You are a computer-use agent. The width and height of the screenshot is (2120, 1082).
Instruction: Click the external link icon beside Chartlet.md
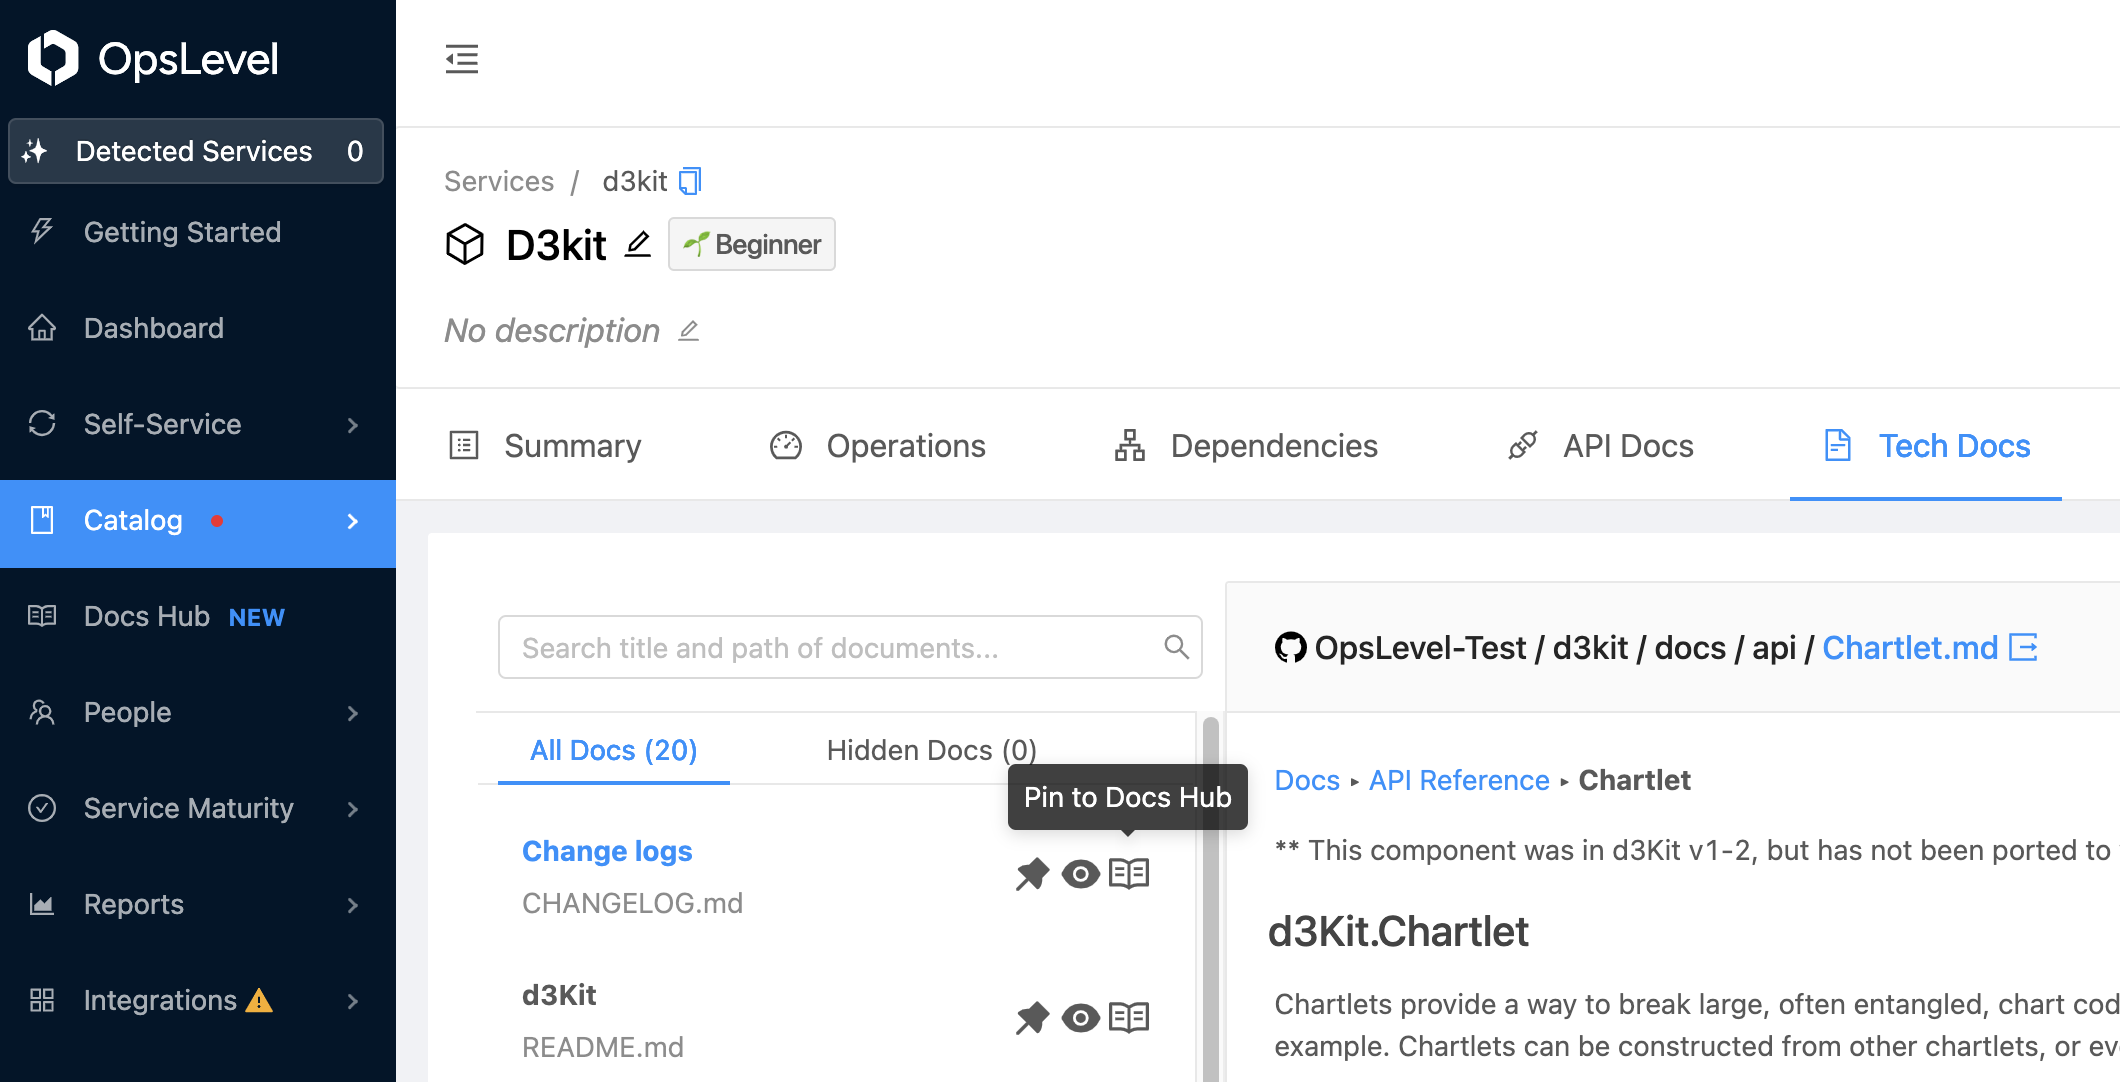(x=2023, y=647)
